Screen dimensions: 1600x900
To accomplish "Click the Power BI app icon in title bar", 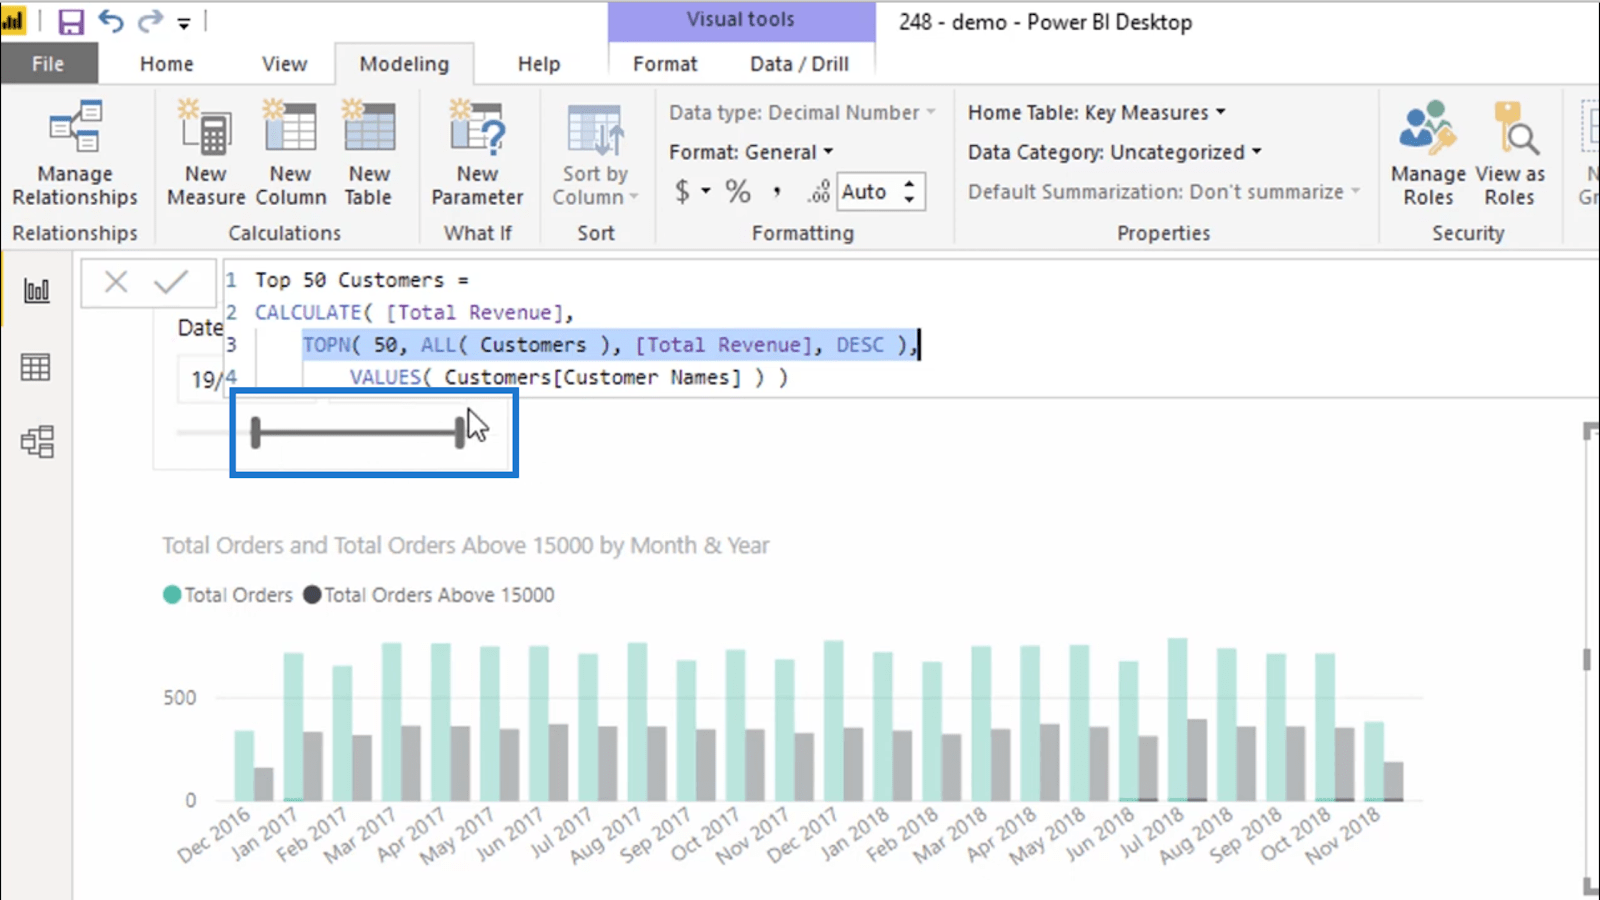I will pos(14,21).
